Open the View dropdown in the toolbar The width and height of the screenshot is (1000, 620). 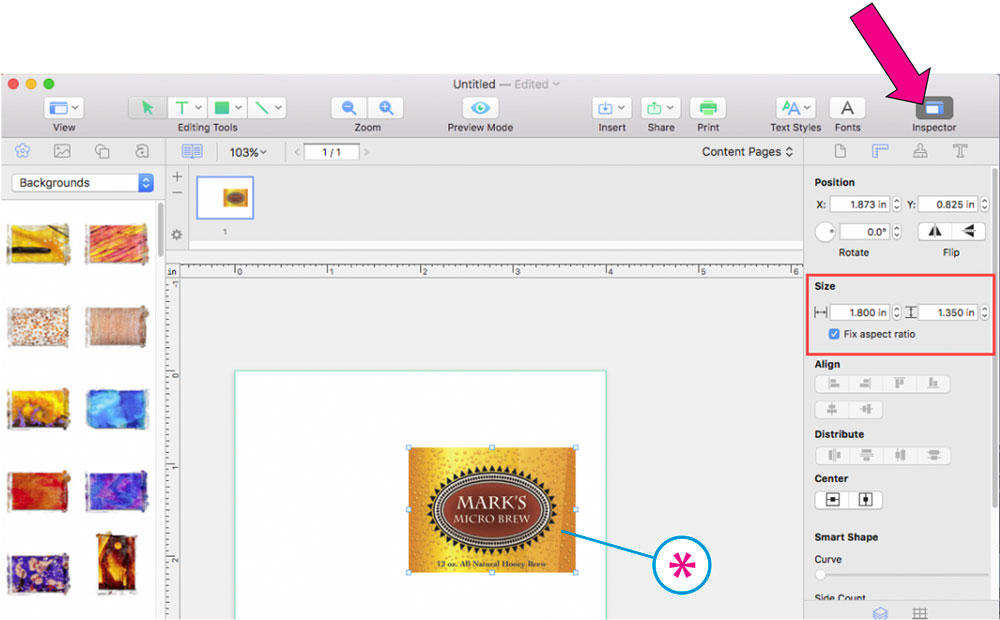coord(63,108)
